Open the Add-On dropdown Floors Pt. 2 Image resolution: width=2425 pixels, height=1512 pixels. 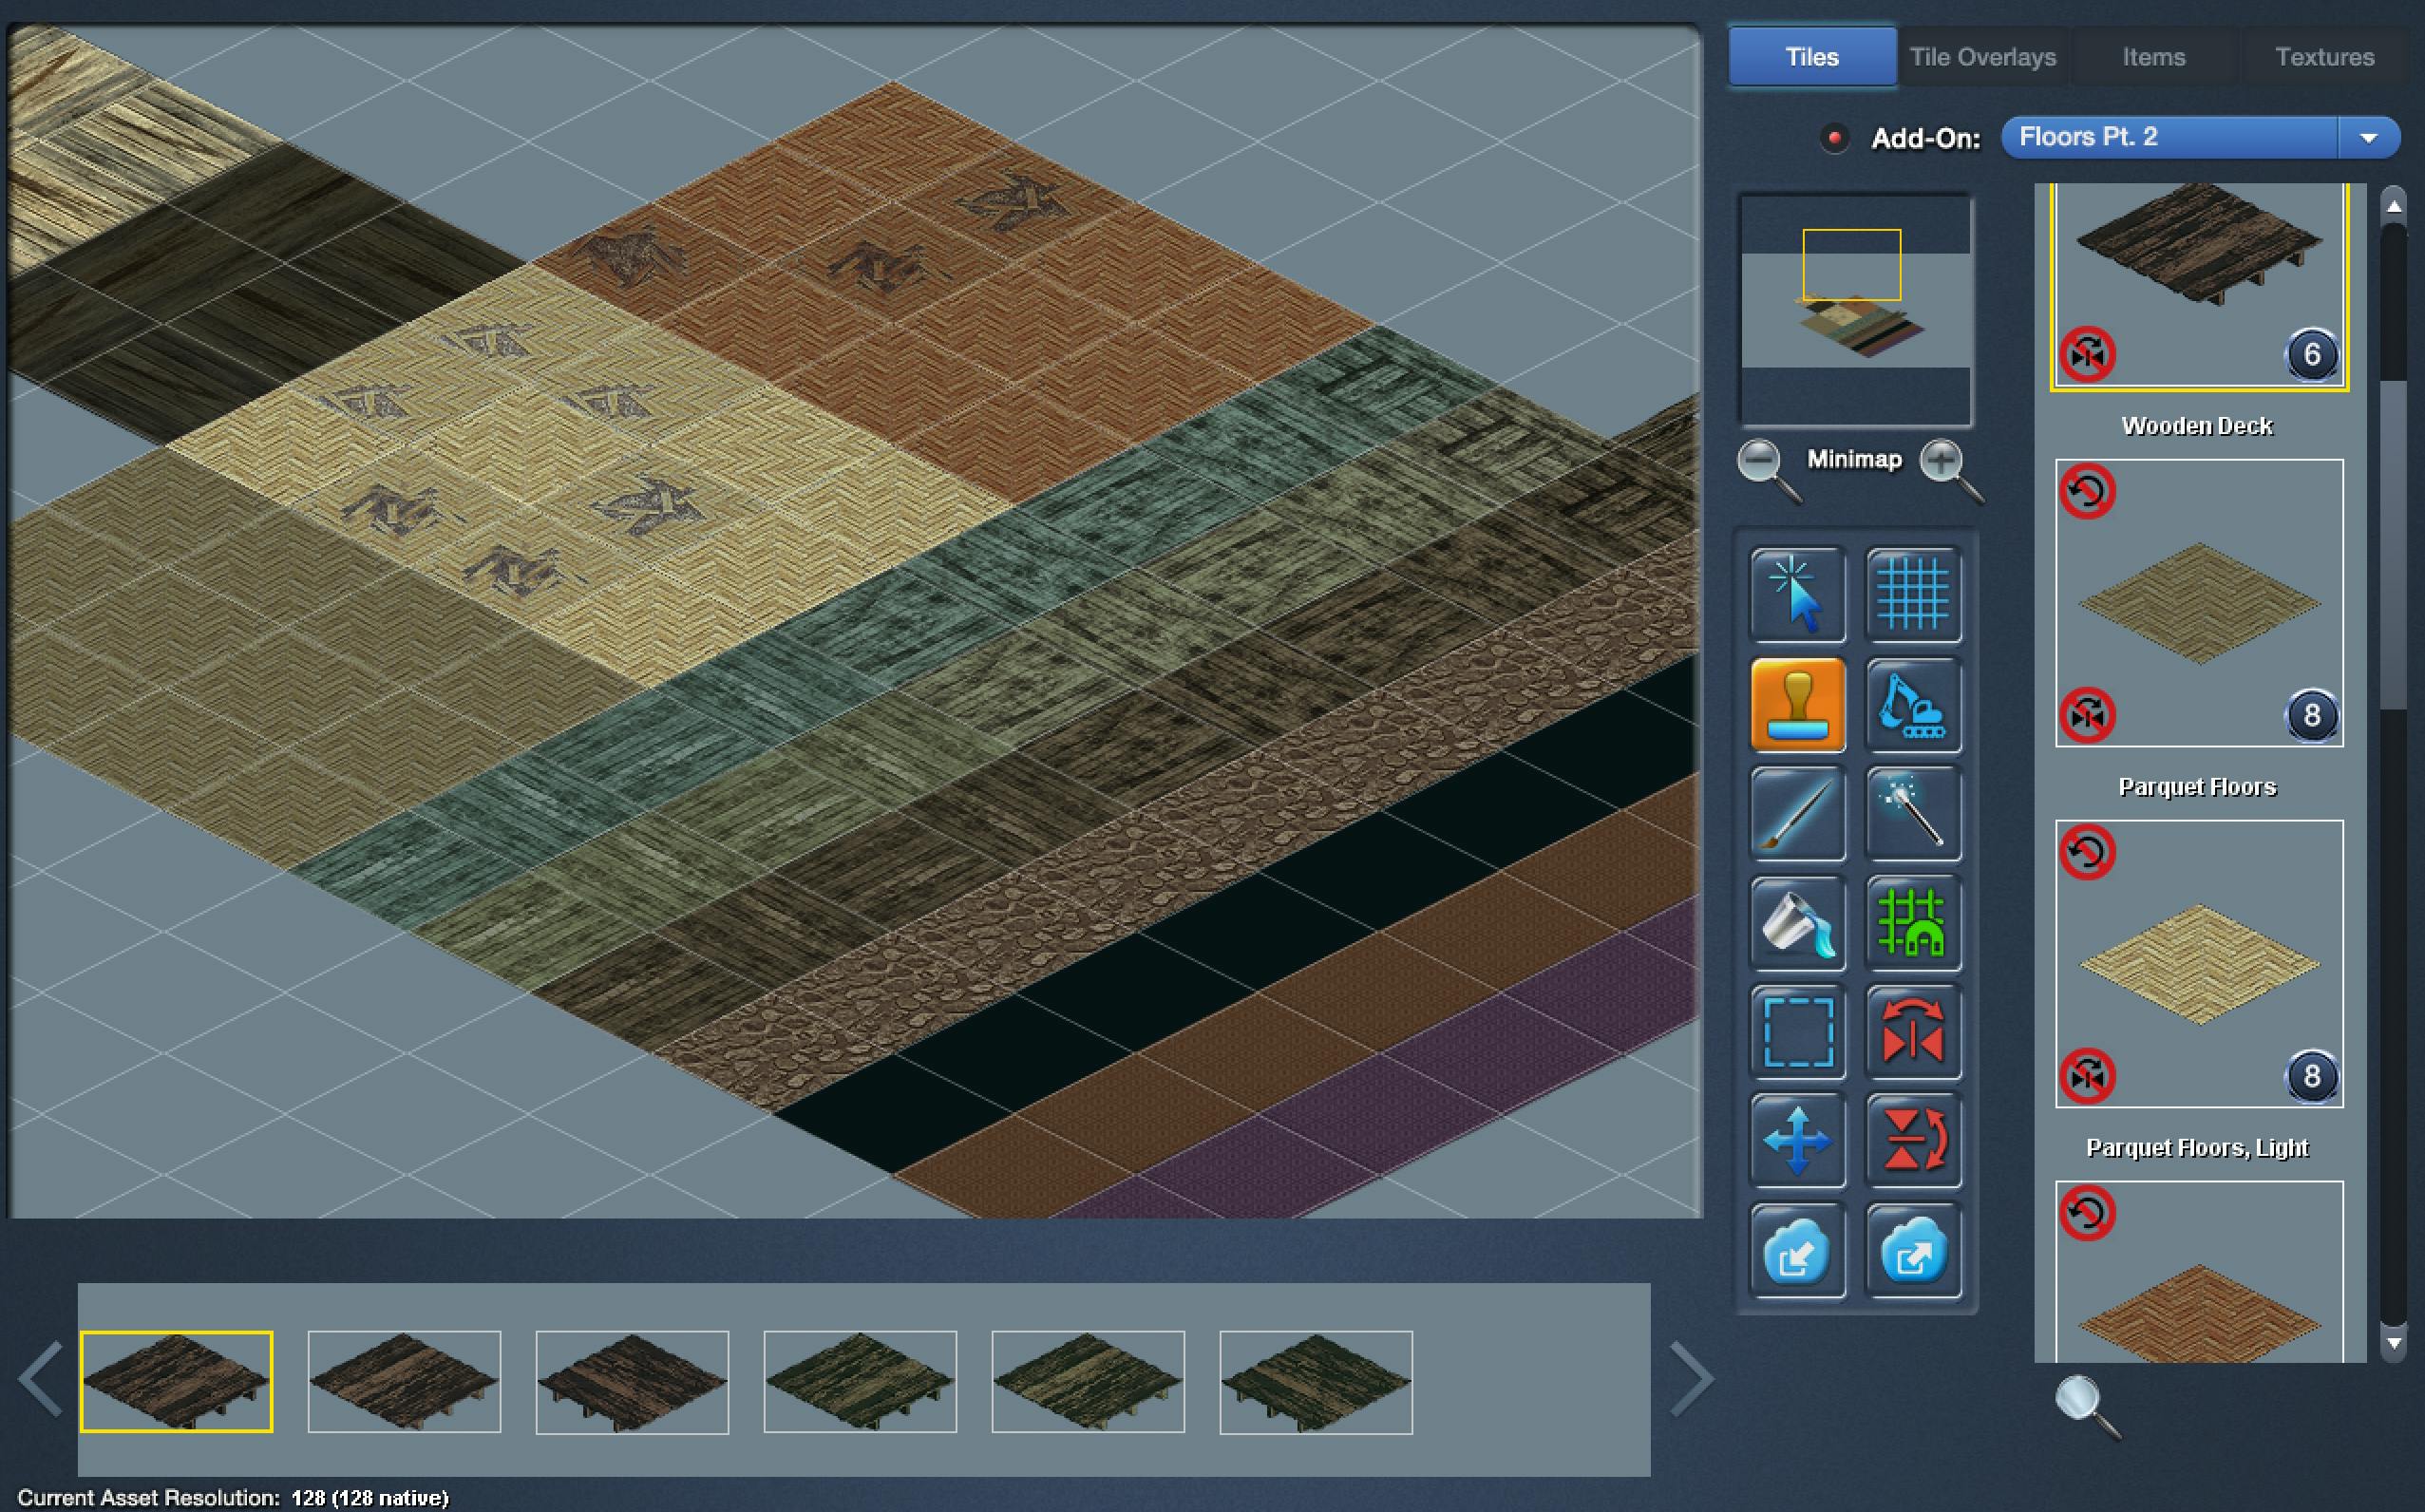pyautogui.click(x=2200, y=137)
